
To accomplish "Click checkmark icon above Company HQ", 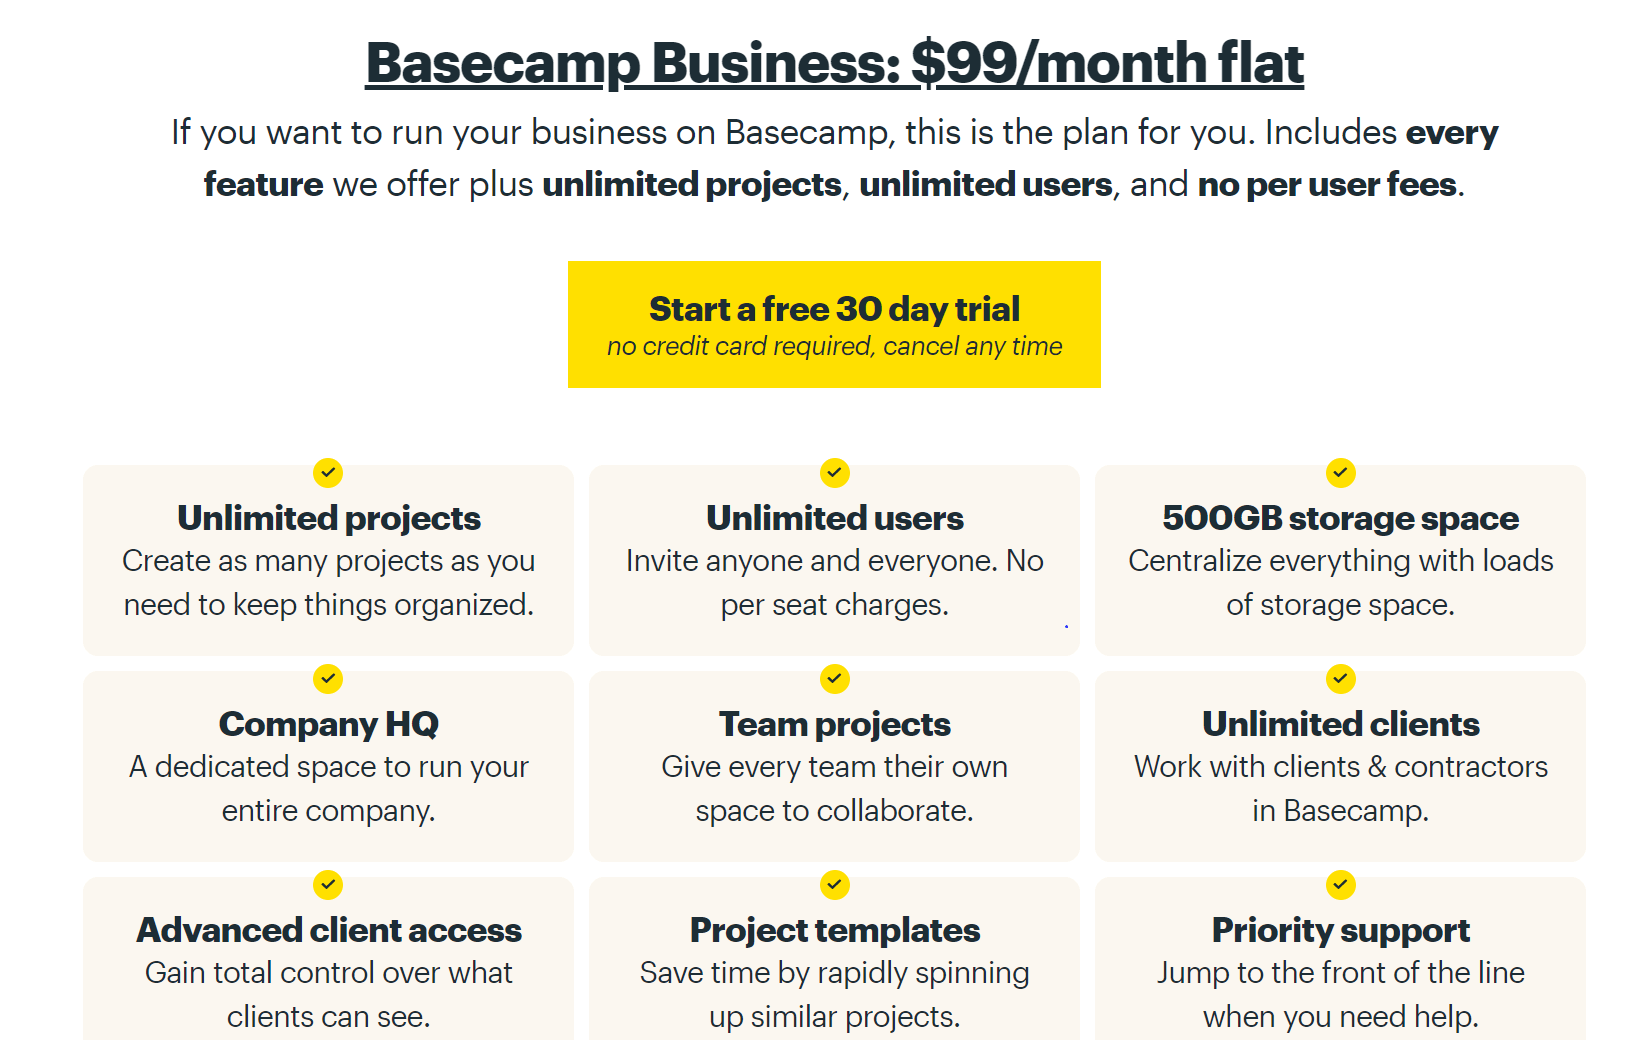I will 328,679.
